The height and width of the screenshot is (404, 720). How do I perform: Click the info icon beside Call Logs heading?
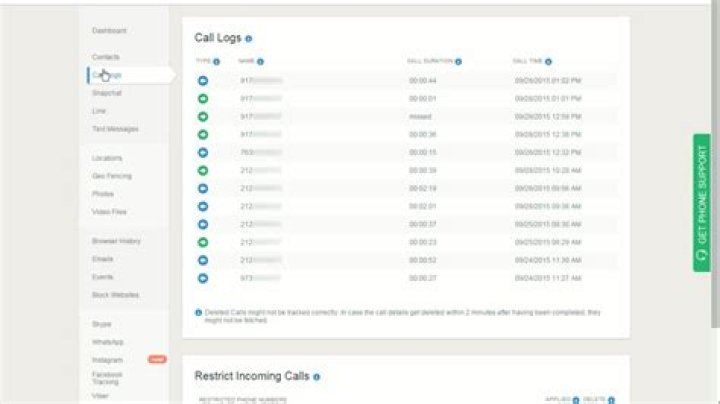(248, 39)
